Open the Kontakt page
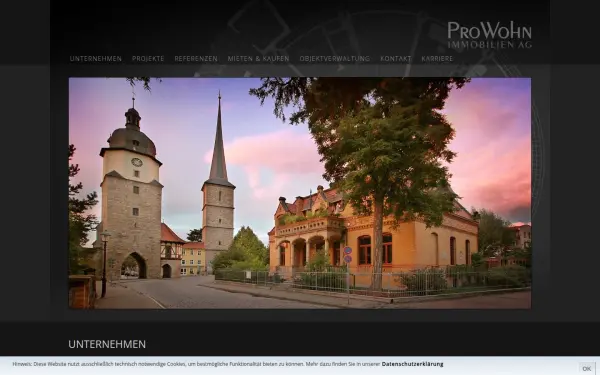This screenshot has width=600, height=375. (x=396, y=59)
